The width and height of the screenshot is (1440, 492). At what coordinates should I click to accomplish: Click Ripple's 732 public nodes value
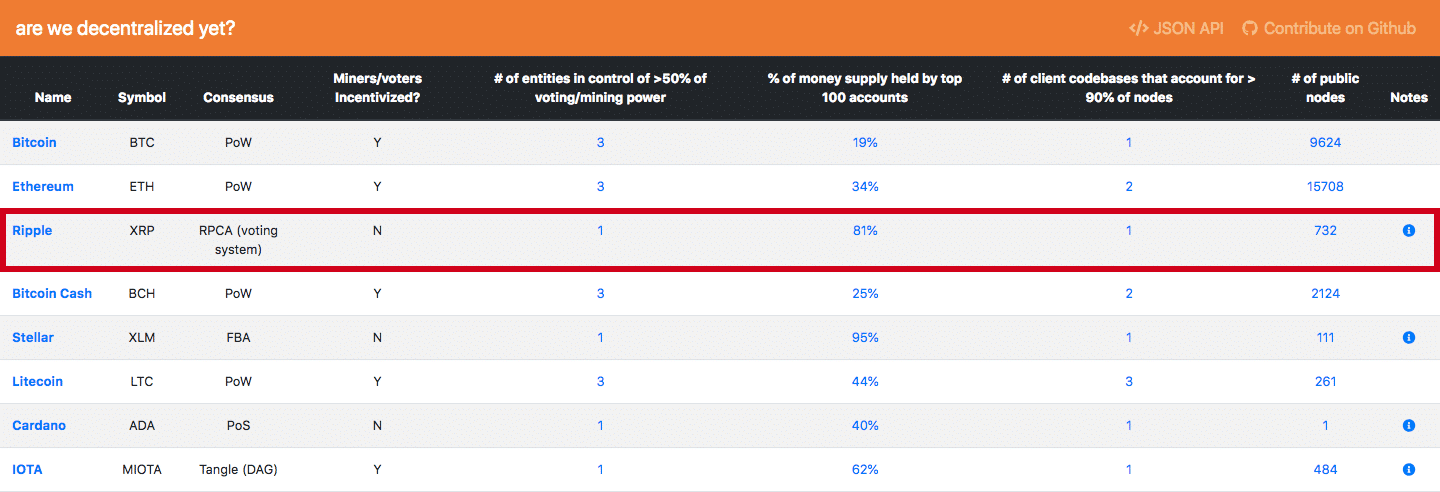coord(1325,230)
